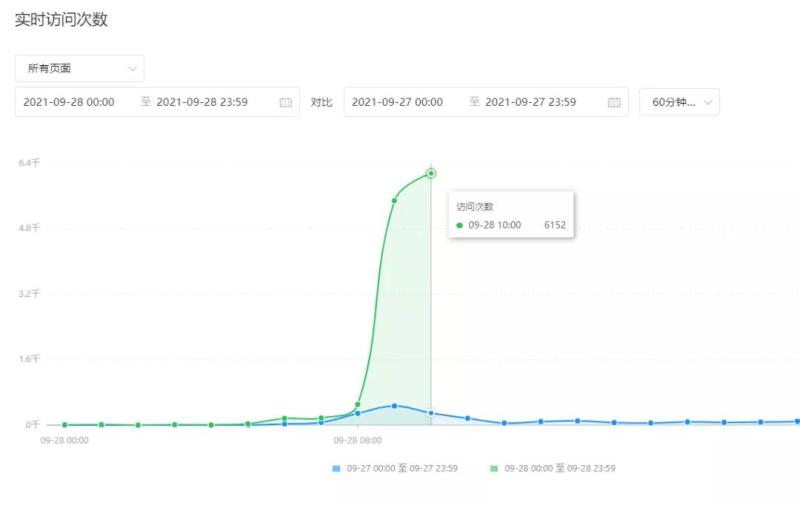Click the 对比 compare label

321,103
